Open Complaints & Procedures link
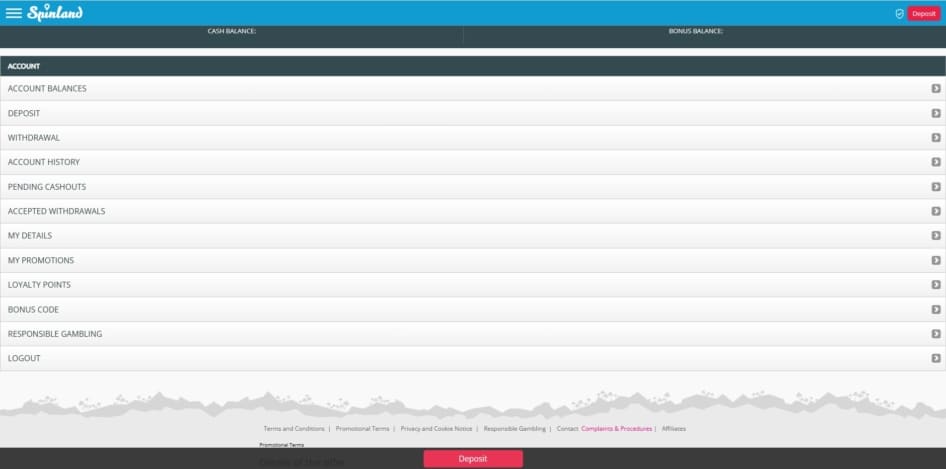The height and width of the screenshot is (469, 946). [x=616, y=428]
